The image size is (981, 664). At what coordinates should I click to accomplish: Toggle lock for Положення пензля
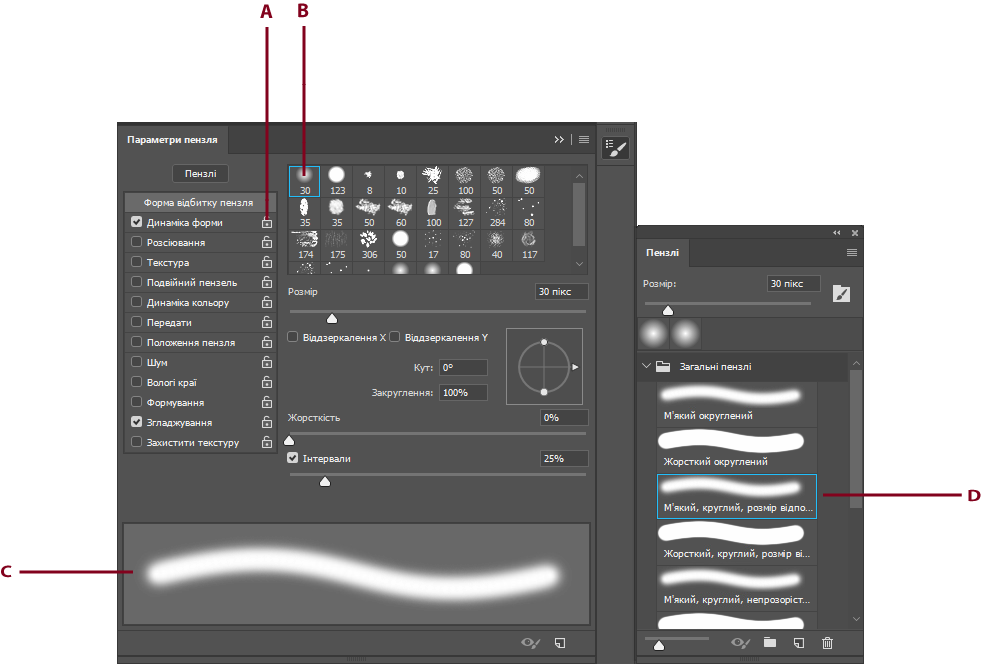coord(267,342)
